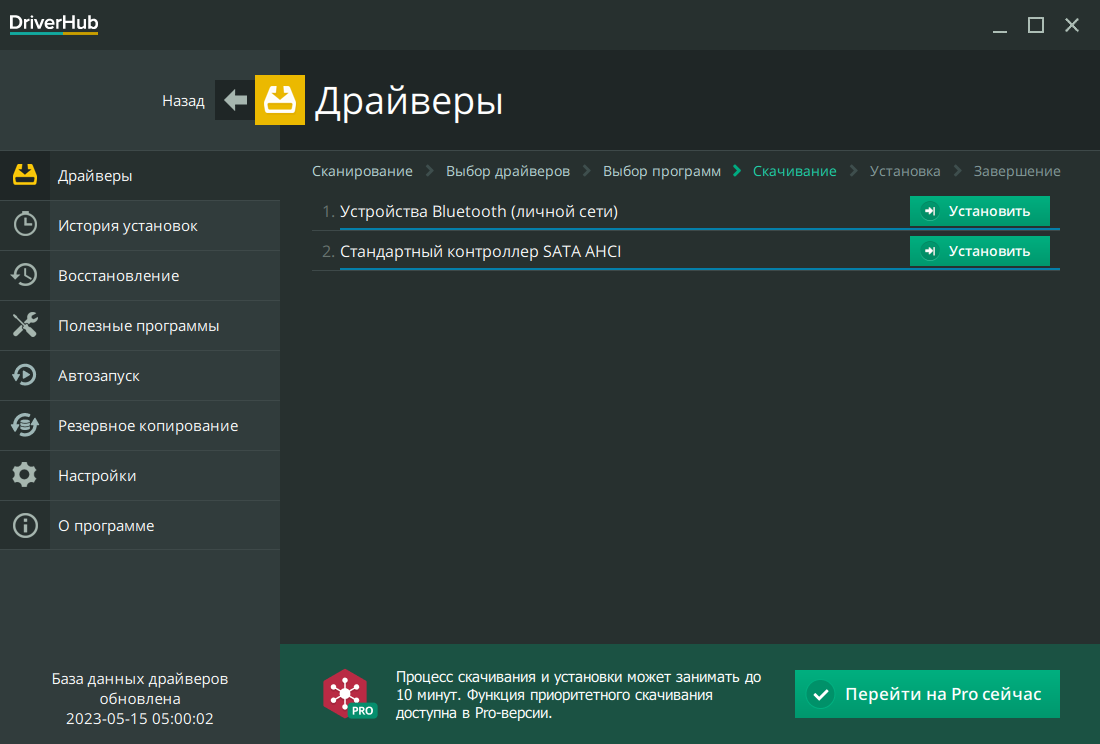Viewport: 1100px width, 744px height.
Task: Install the SATA AHCI controller driver
Action: [x=979, y=251]
